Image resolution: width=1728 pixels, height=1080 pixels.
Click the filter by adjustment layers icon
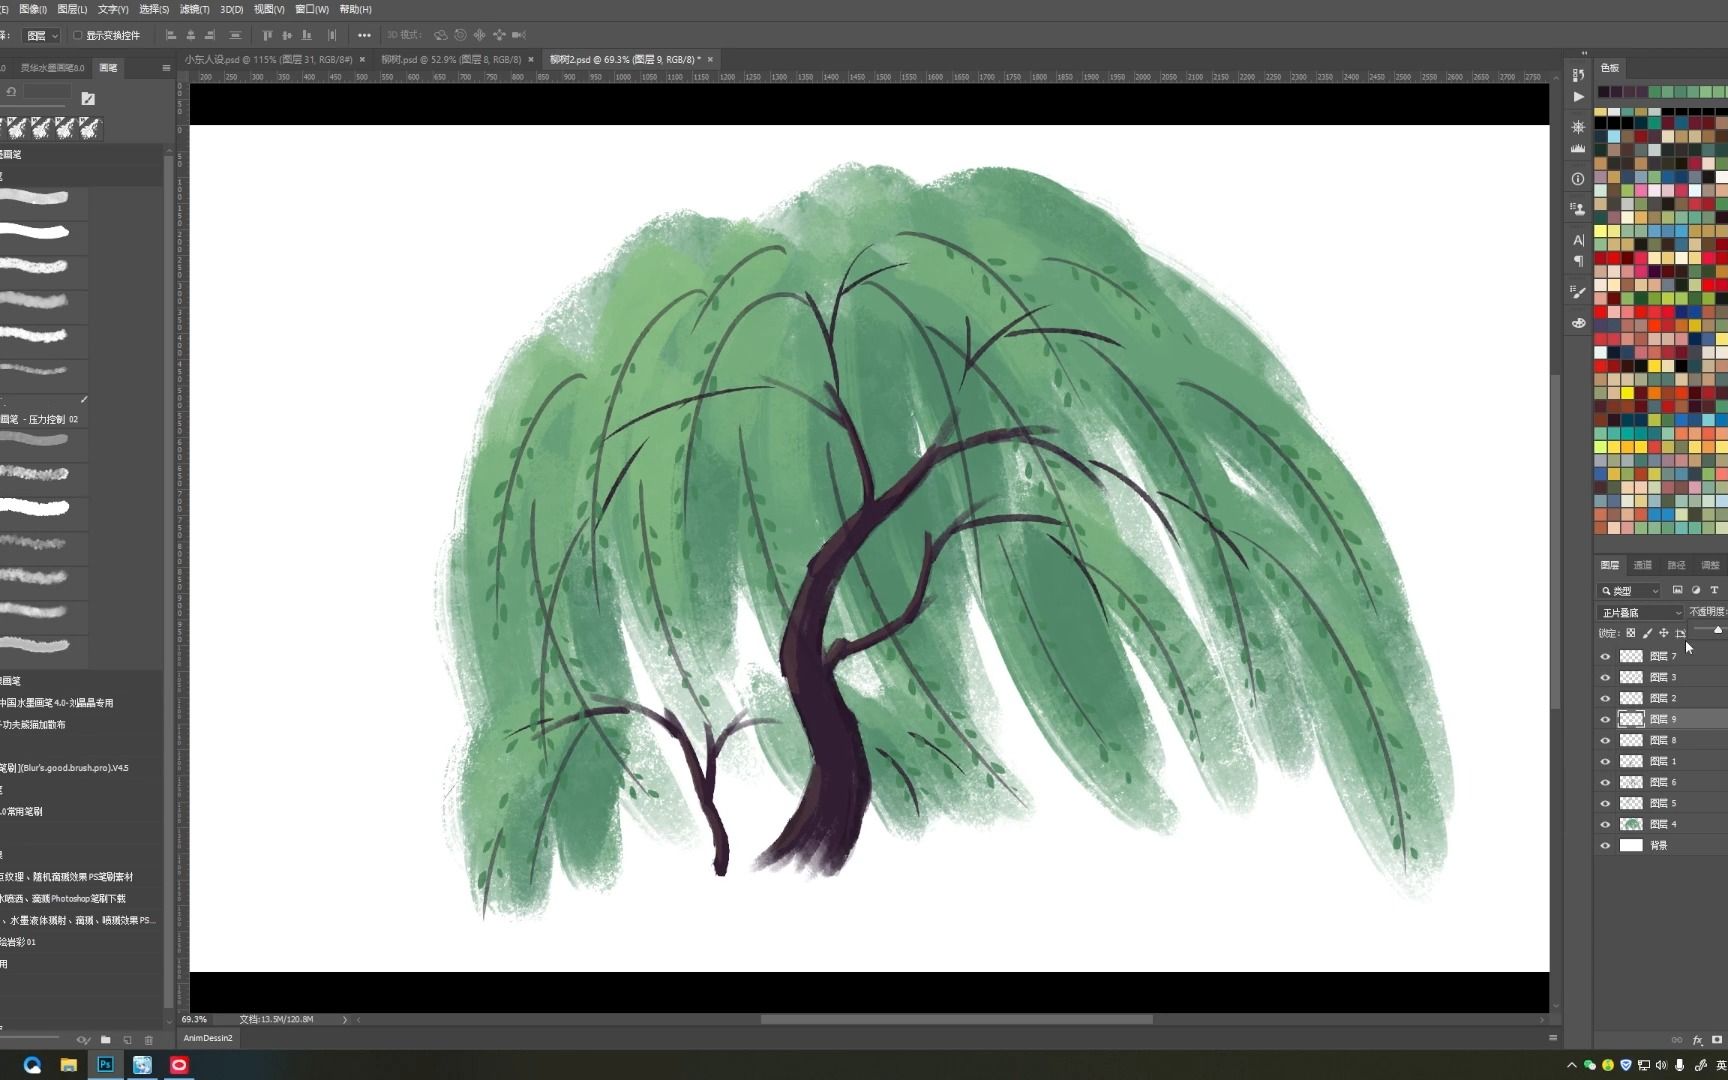point(1696,590)
